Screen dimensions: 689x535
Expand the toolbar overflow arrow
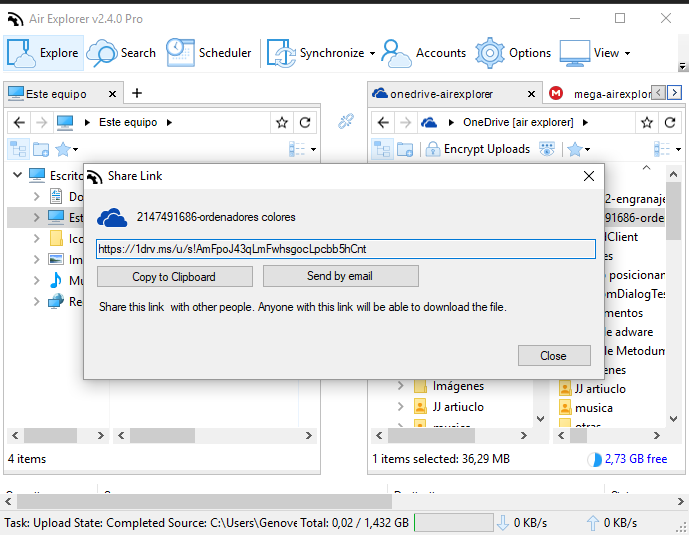coord(682,67)
